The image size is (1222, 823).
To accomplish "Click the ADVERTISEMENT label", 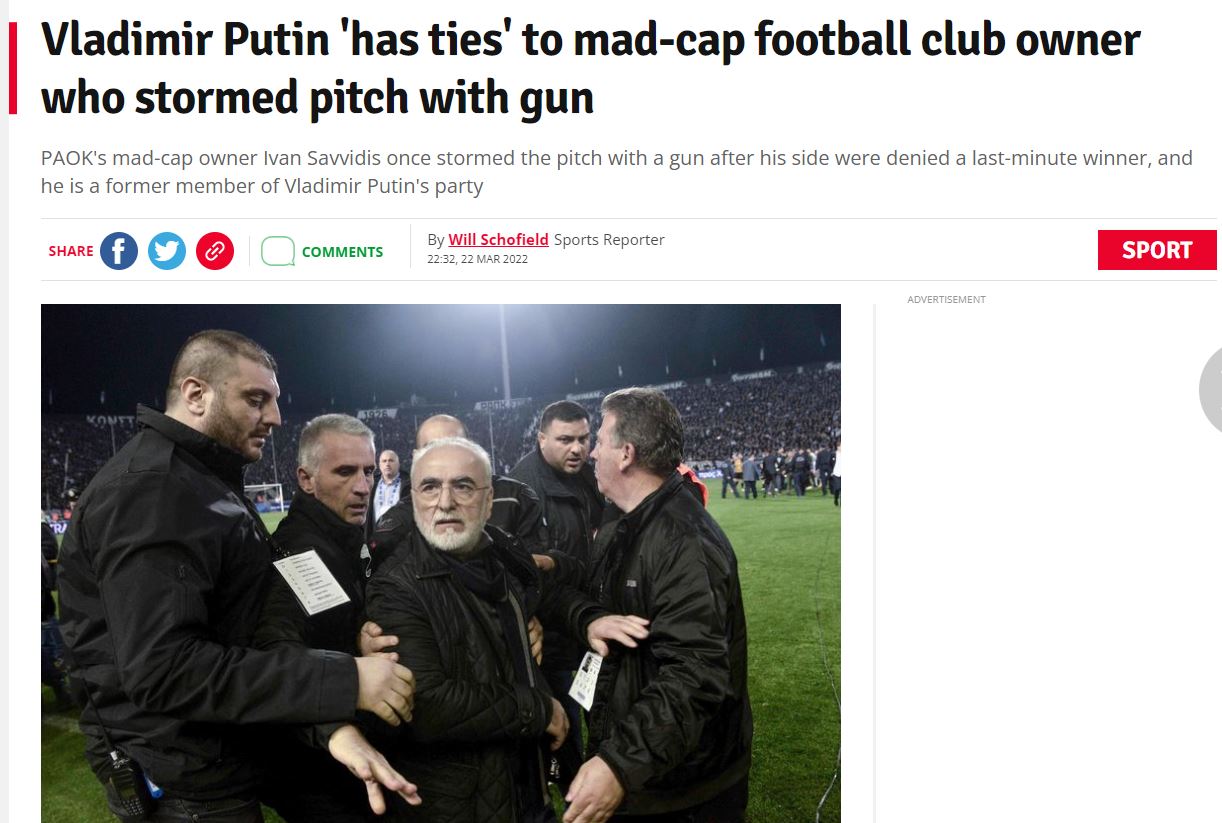I will coord(946,299).
